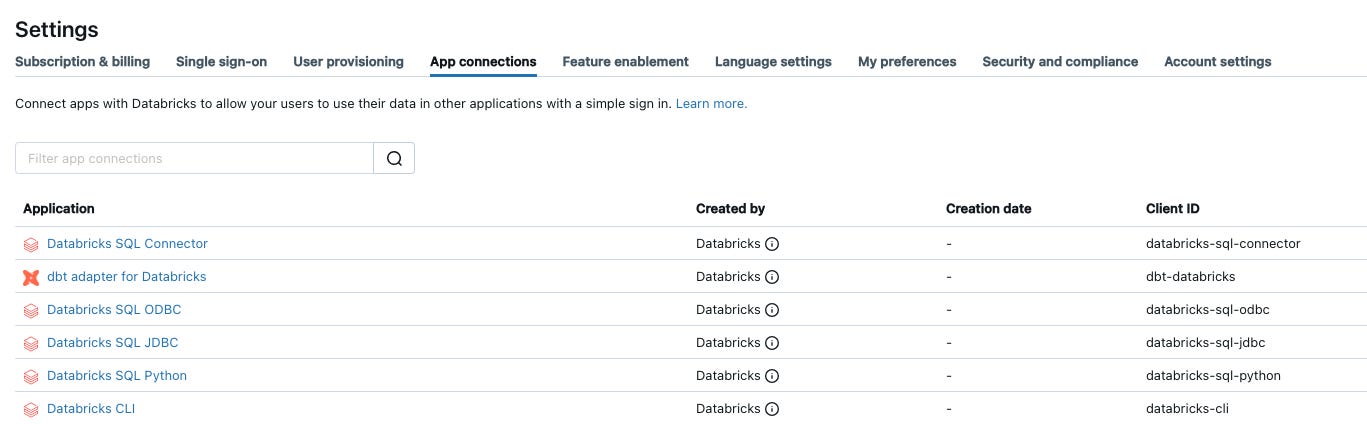Click info icon in Databricks SQL ODBC row

(772, 310)
